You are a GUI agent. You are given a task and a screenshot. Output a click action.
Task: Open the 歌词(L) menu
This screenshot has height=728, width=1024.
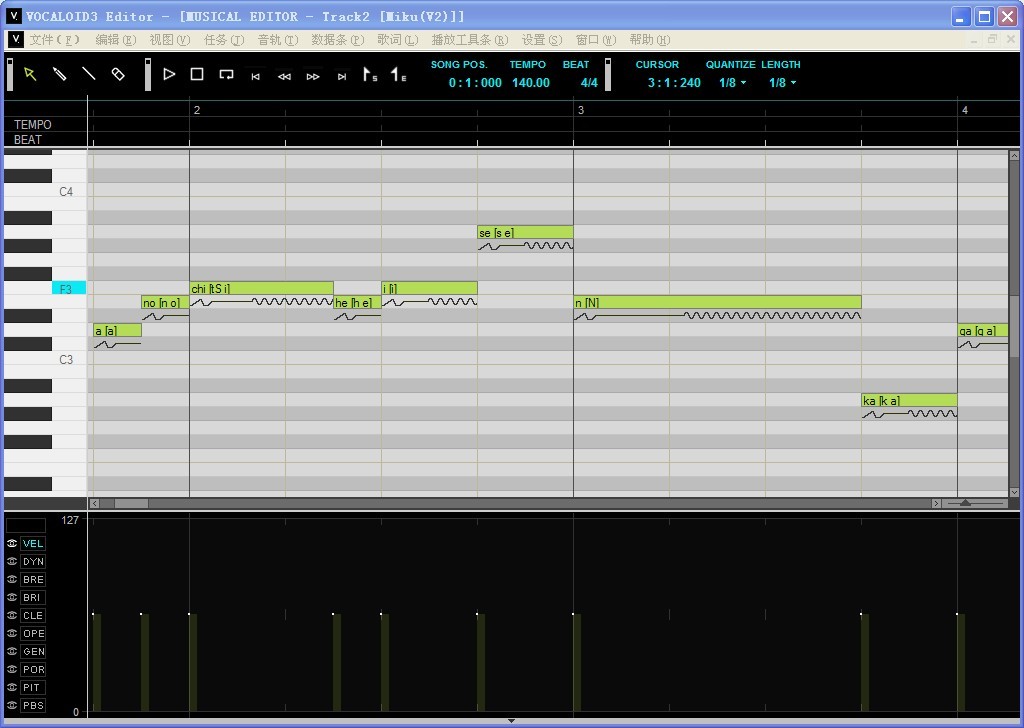coord(397,40)
